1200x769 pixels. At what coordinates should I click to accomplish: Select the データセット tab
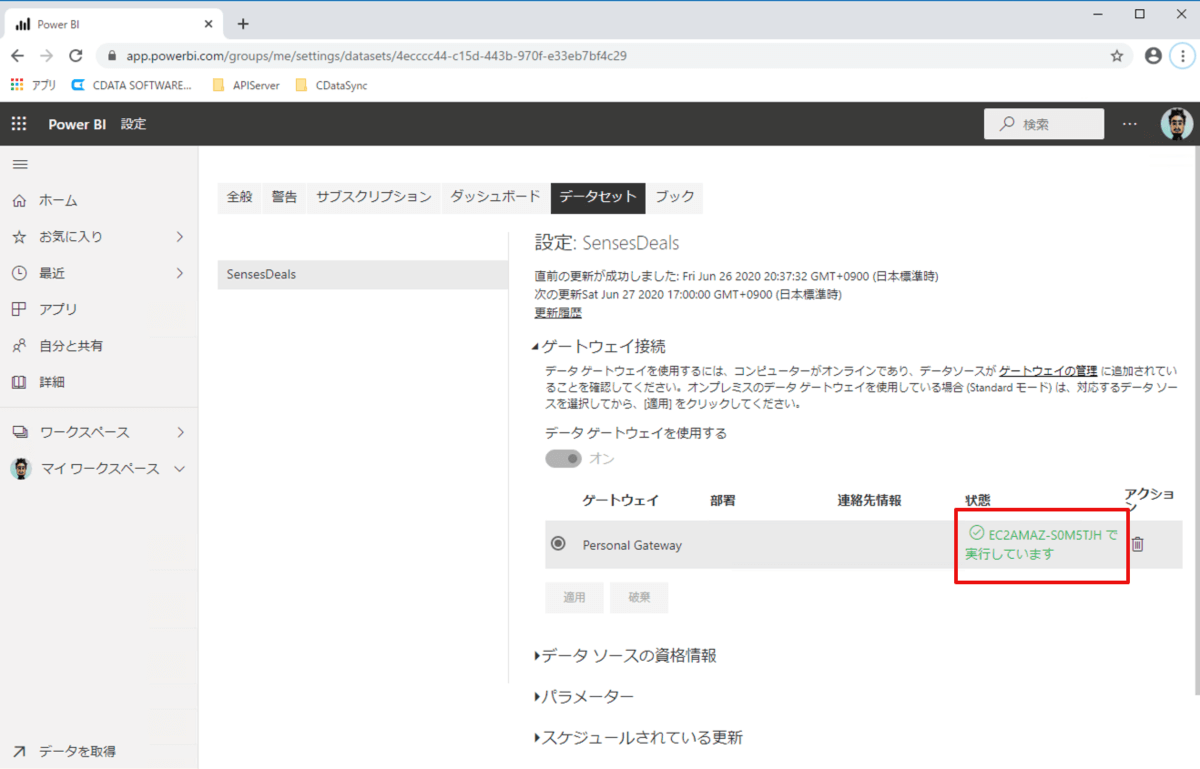pyautogui.click(x=598, y=197)
